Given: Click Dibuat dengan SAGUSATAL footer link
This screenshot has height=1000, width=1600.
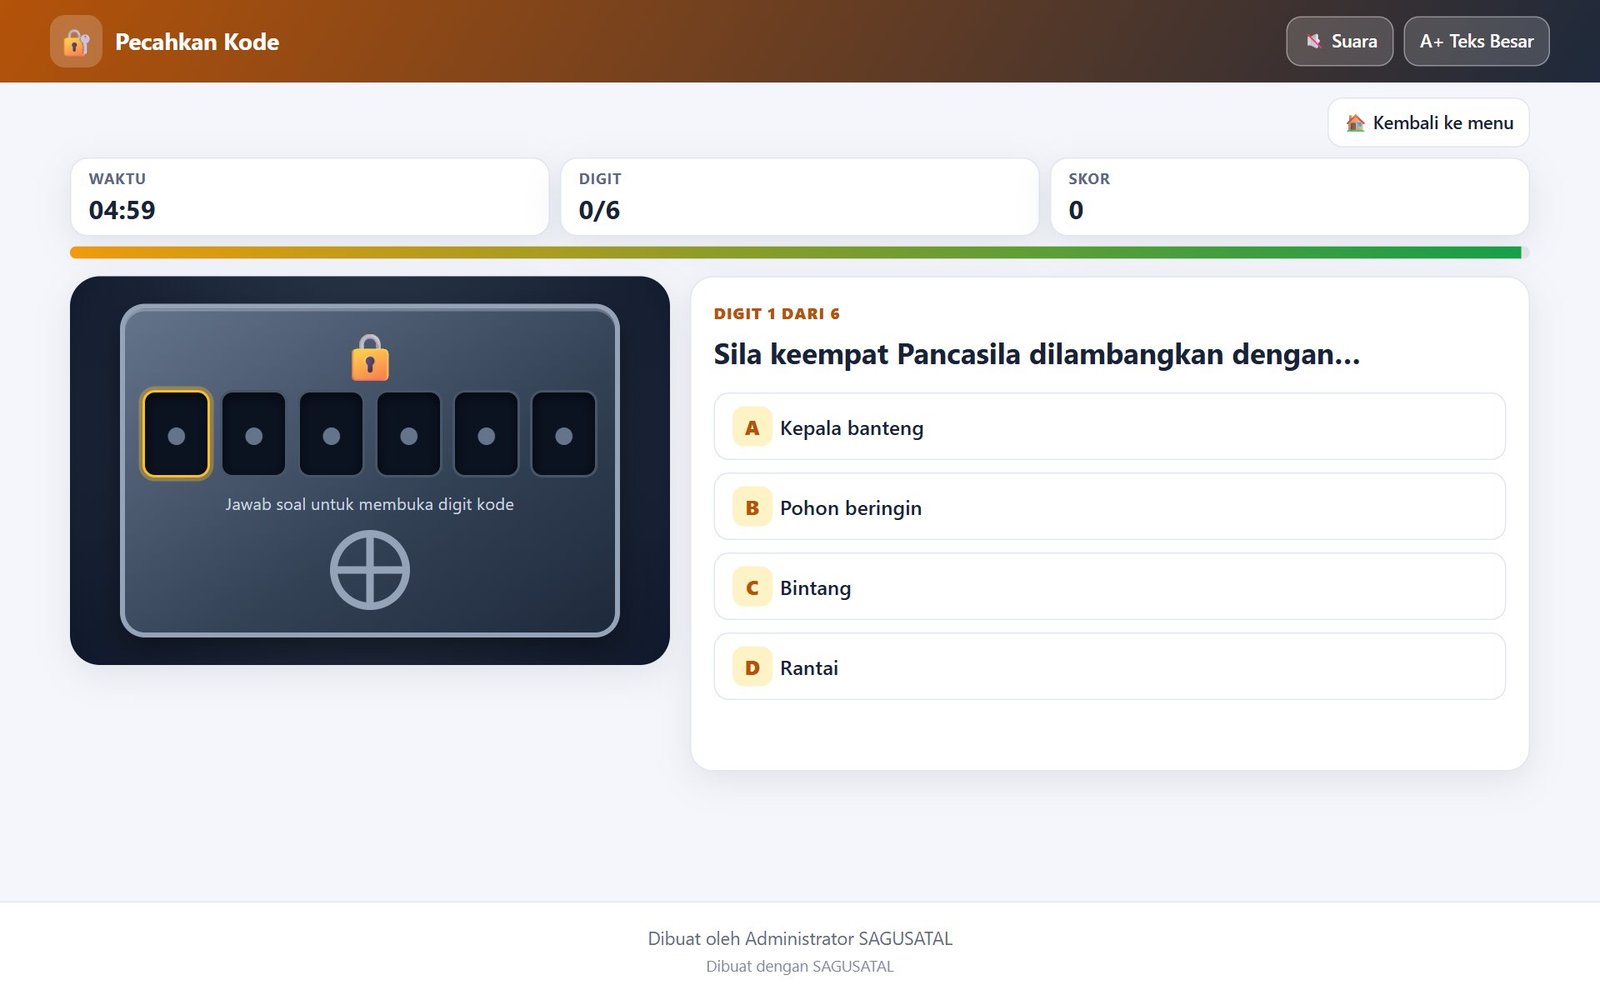Looking at the screenshot, I should 800,966.
